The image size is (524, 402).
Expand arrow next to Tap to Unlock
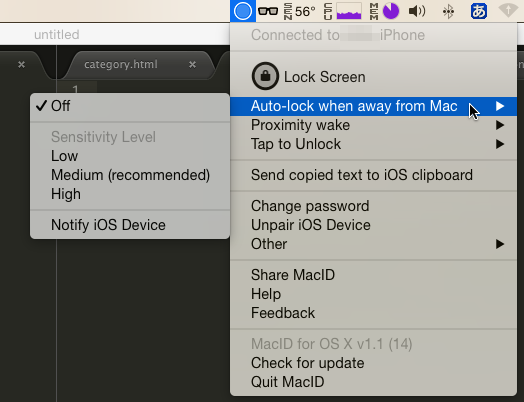(500, 144)
